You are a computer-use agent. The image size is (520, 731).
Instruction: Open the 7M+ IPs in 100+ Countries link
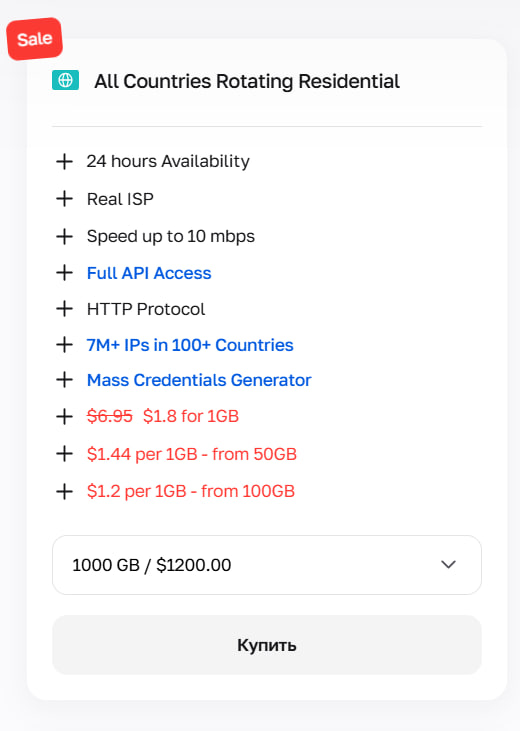point(190,345)
